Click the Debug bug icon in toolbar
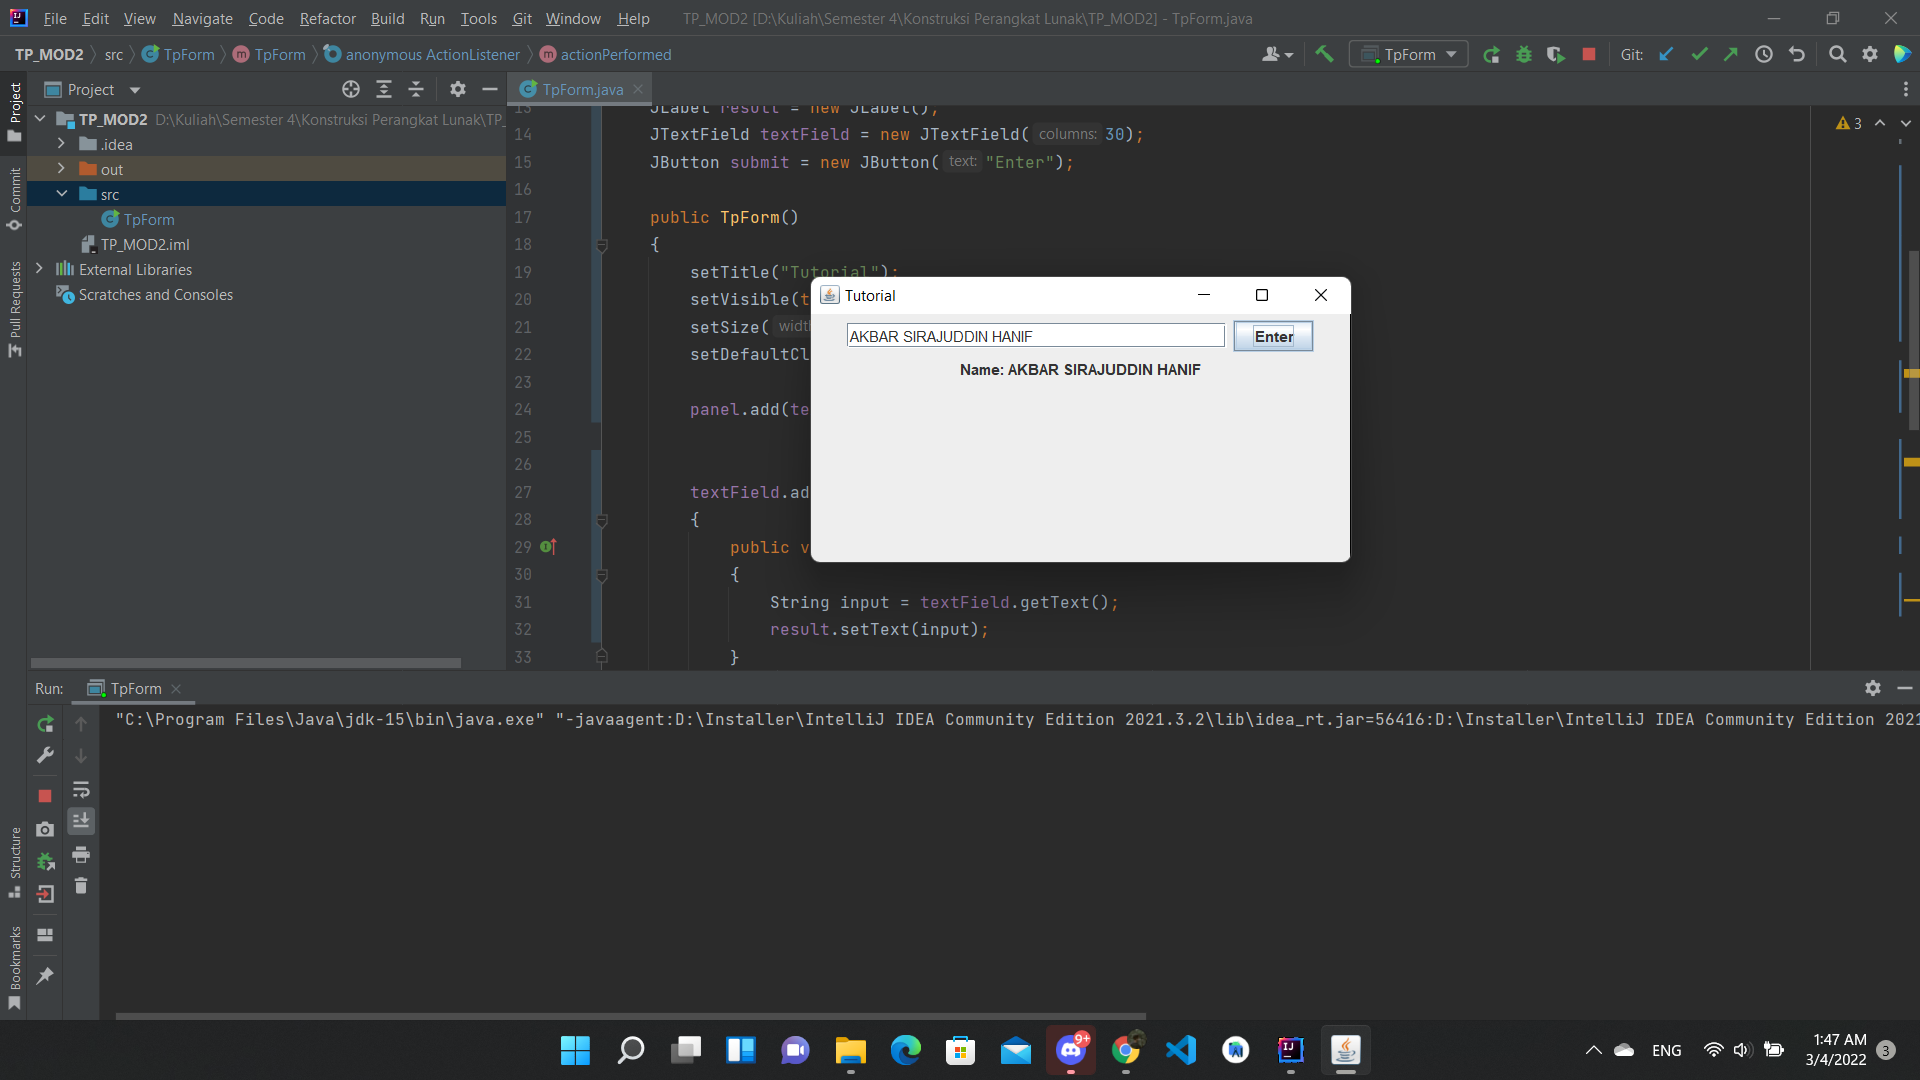 1524,55
